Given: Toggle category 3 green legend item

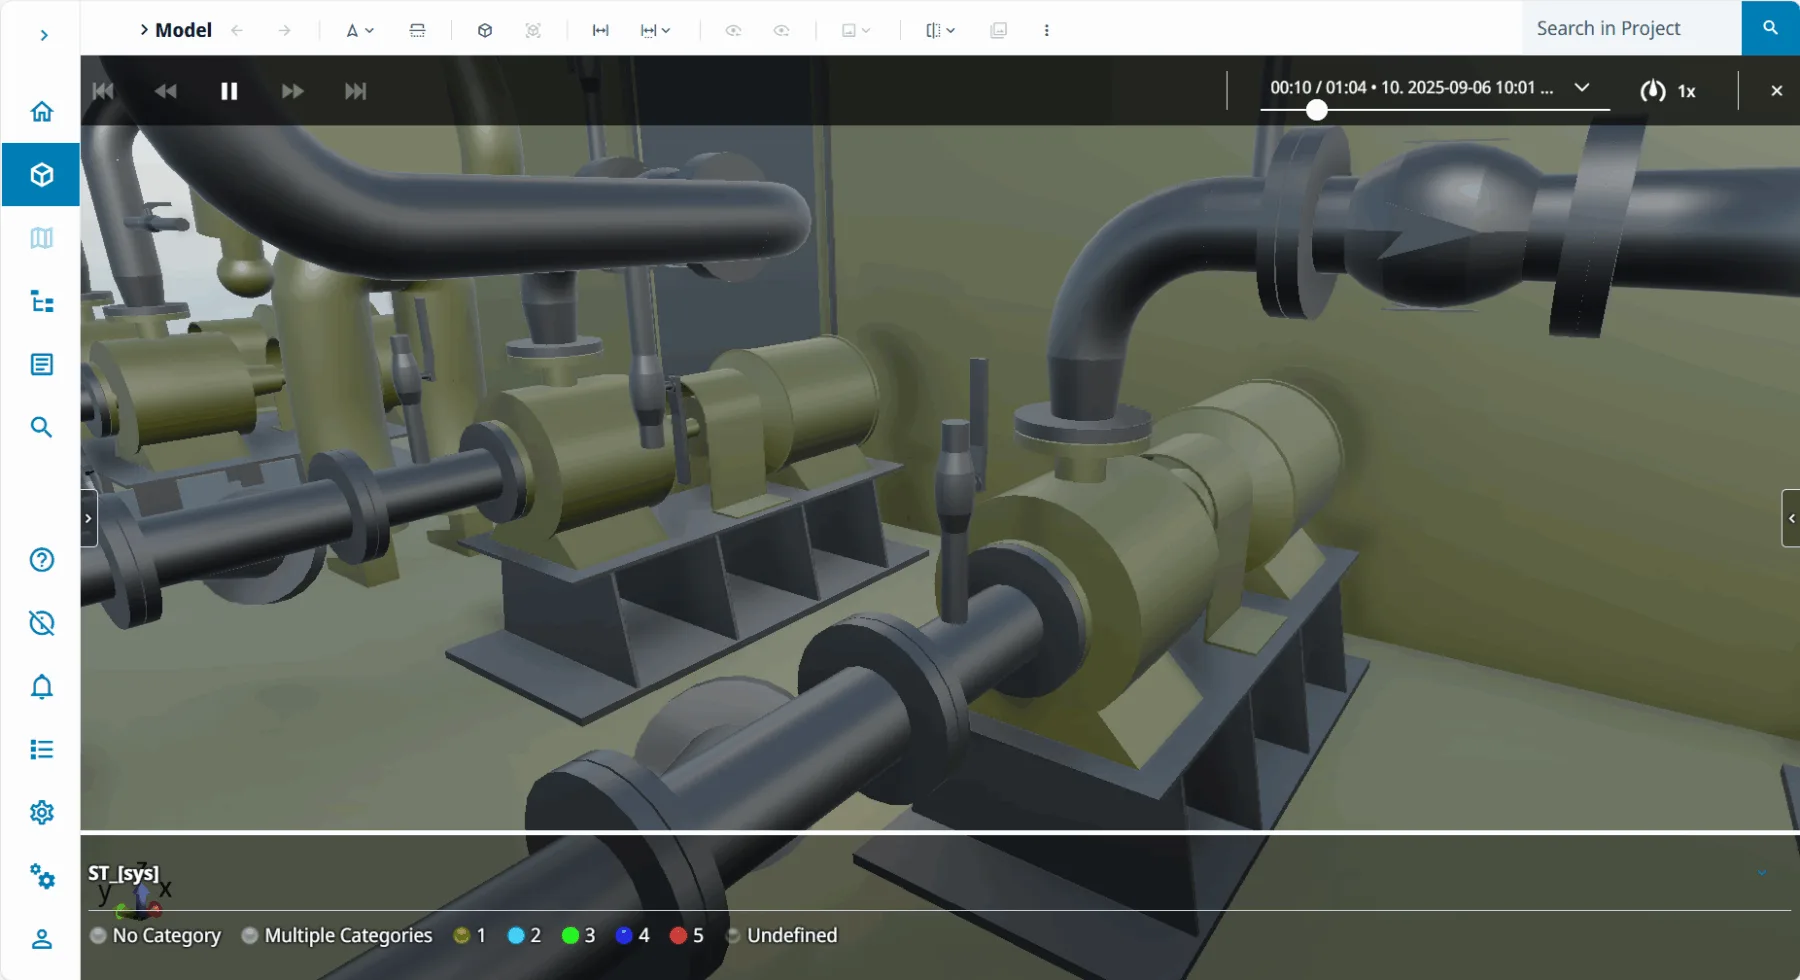Looking at the screenshot, I should [x=578, y=935].
